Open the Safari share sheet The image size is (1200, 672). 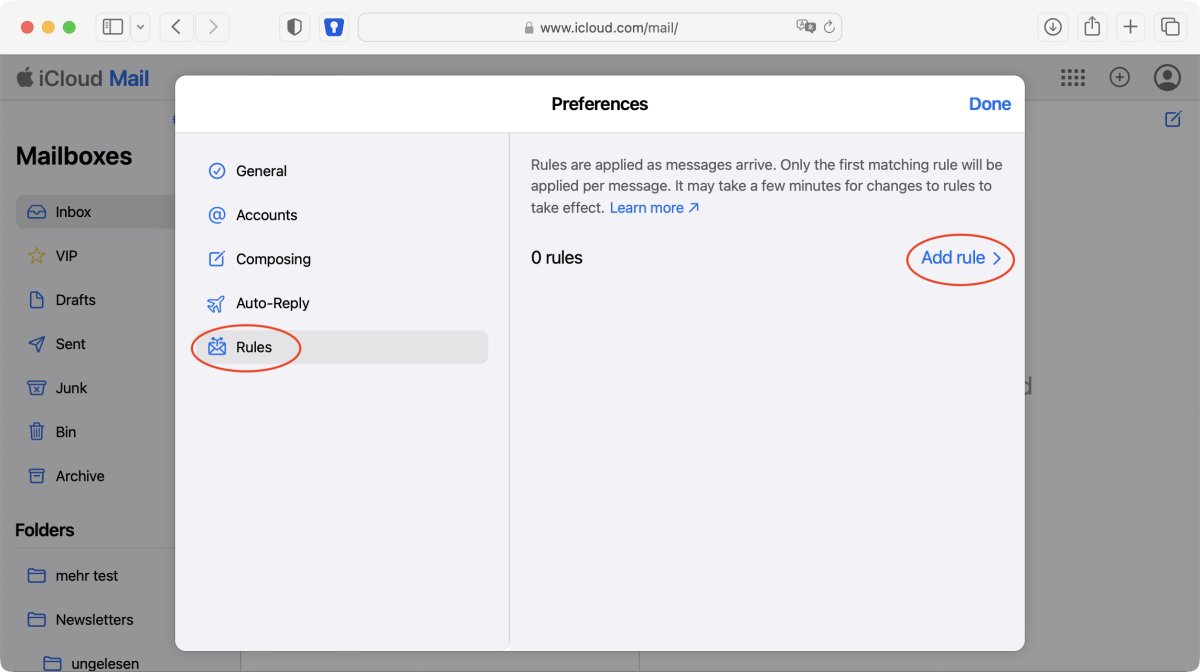coord(1091,27)
